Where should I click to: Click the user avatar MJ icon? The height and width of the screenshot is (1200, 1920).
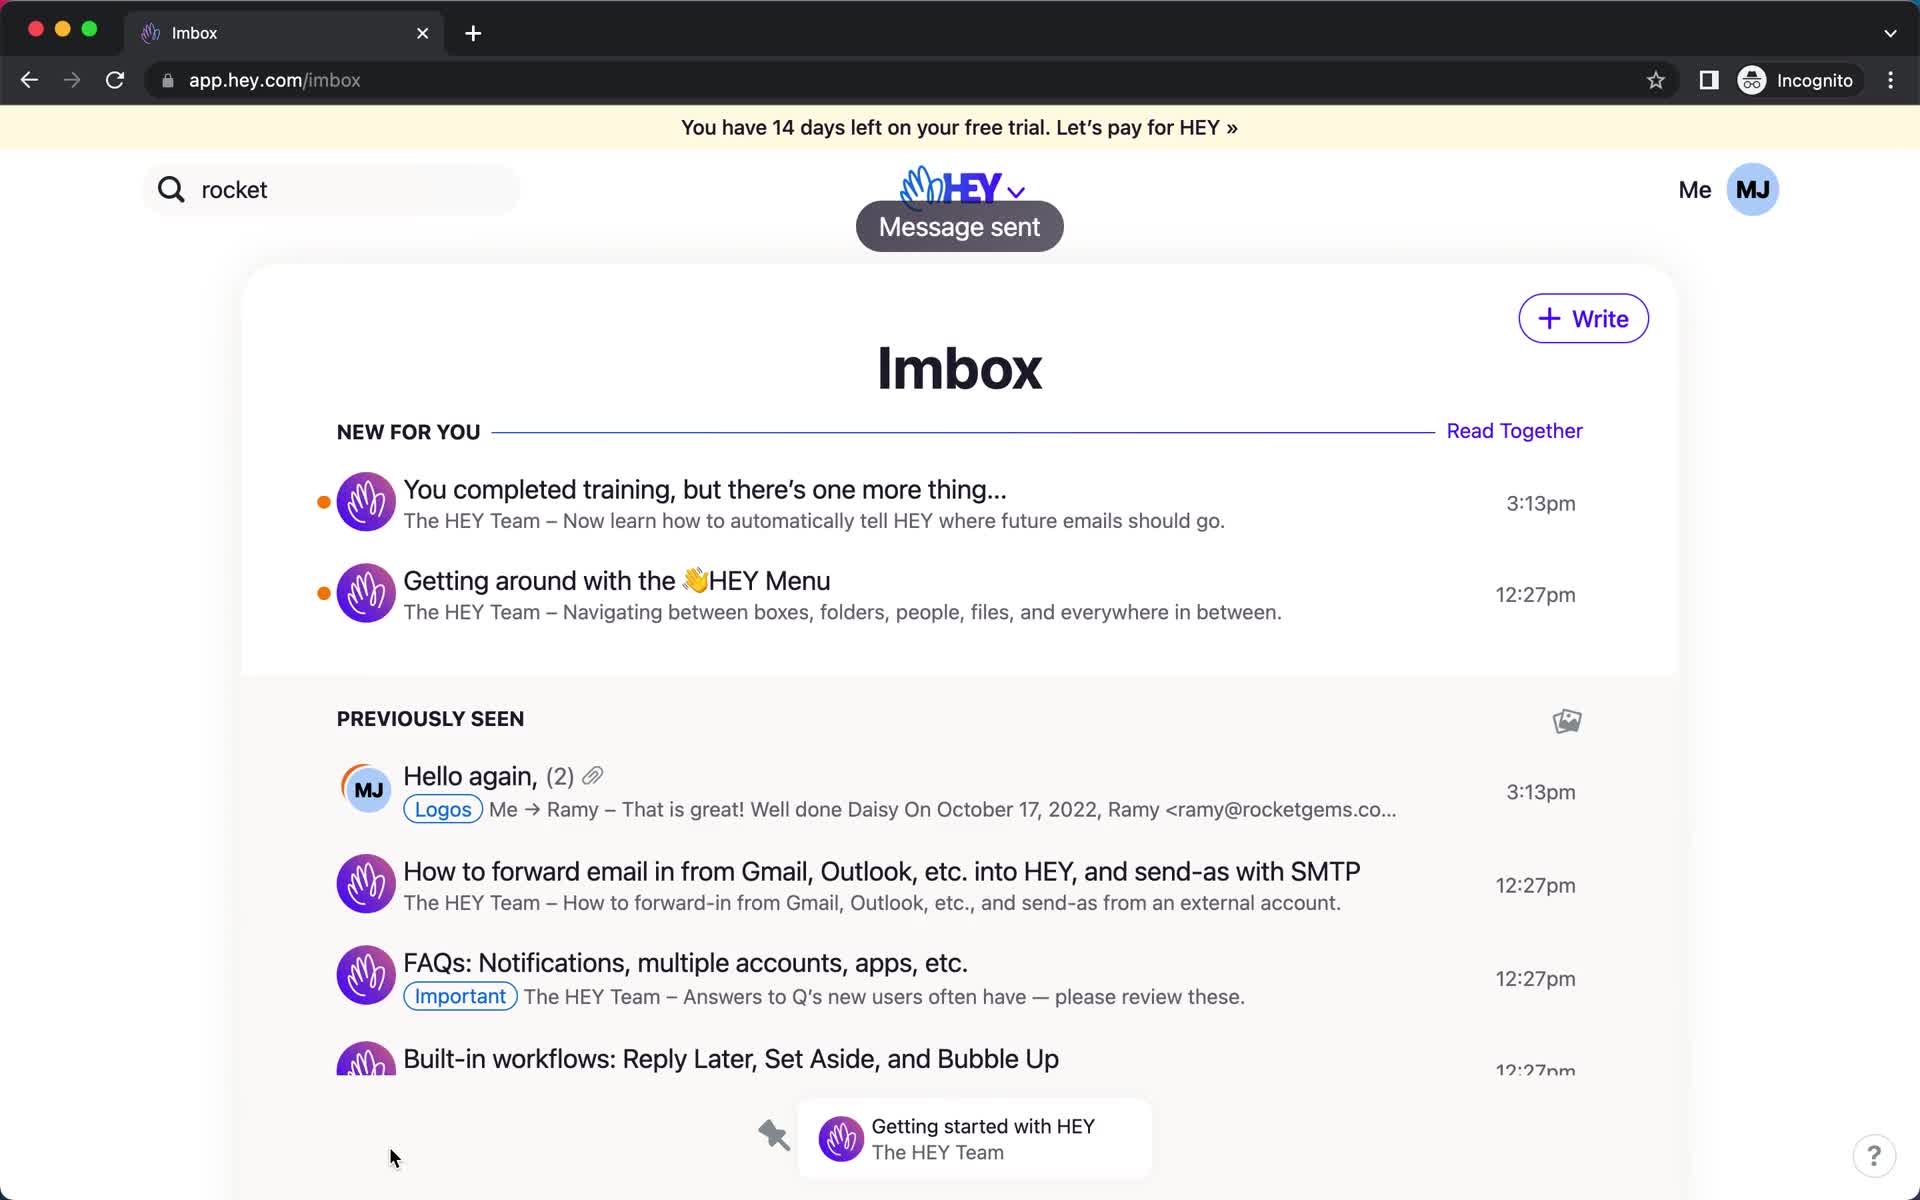(x=1753, y=189)
